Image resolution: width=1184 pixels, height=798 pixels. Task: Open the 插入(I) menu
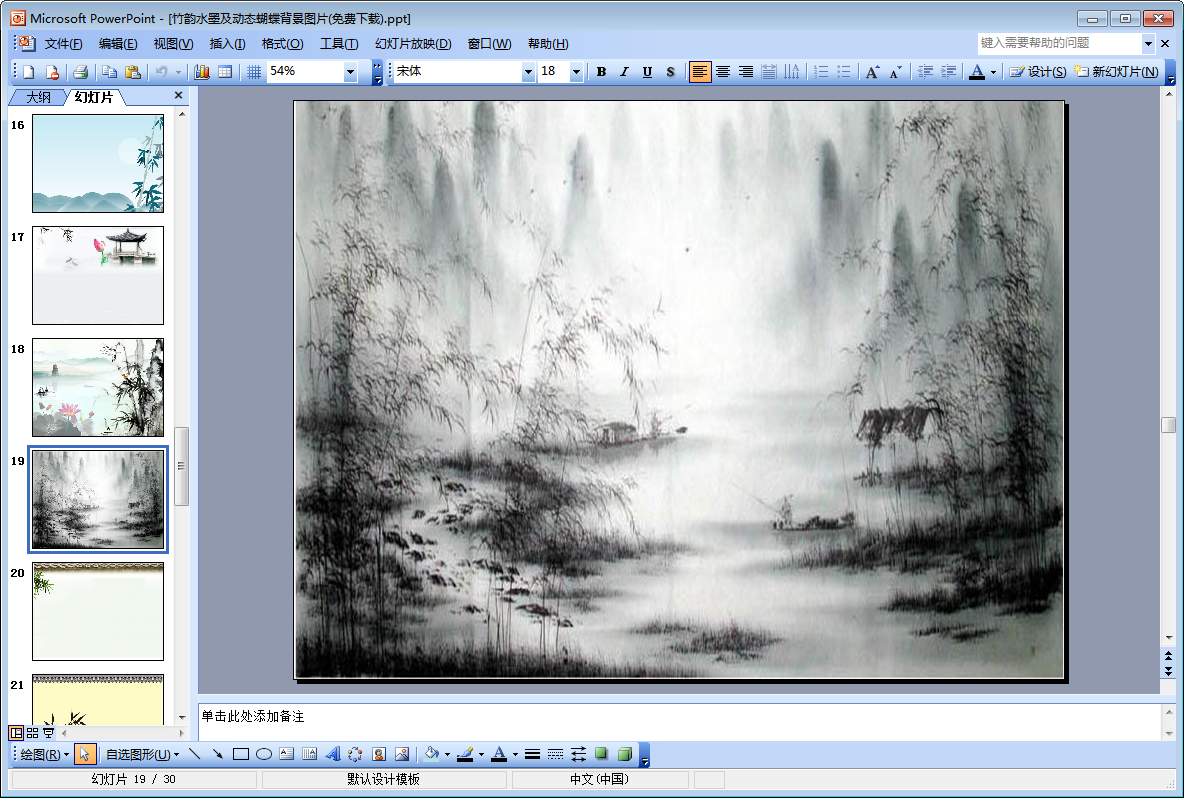point(227,44)
